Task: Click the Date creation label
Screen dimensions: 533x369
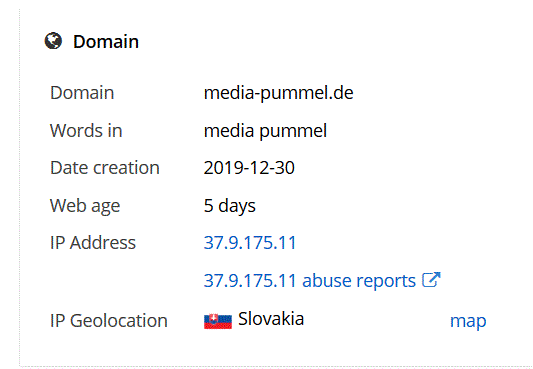Action: (x=105, y=168)
